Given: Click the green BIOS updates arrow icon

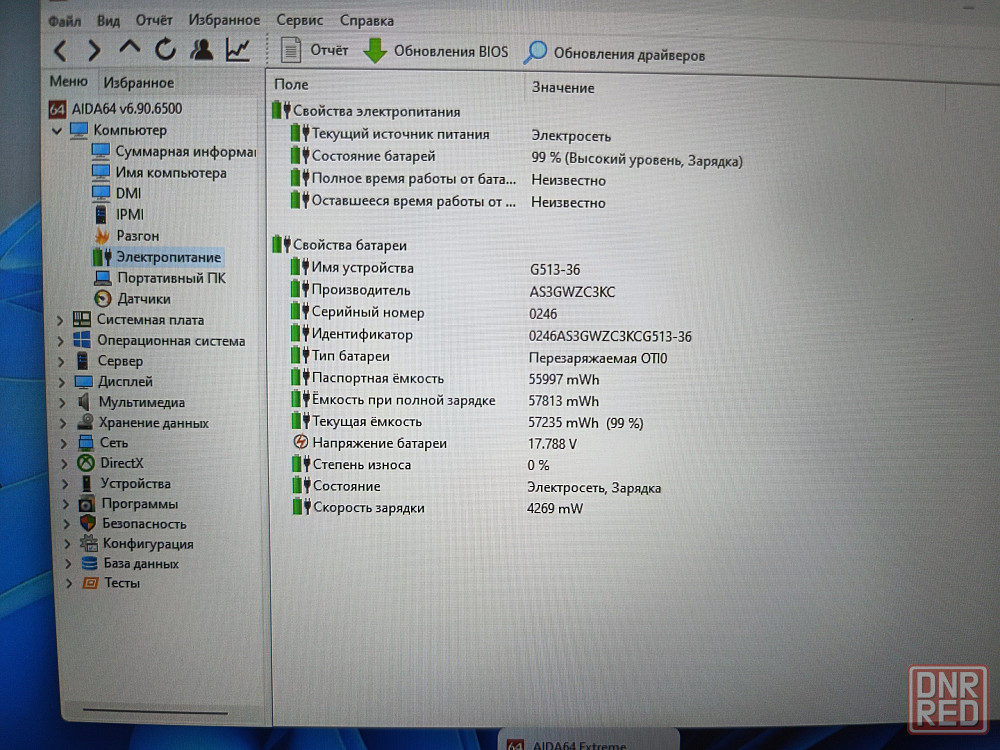Looking at the screenshot, I should [x=375, y=51].
